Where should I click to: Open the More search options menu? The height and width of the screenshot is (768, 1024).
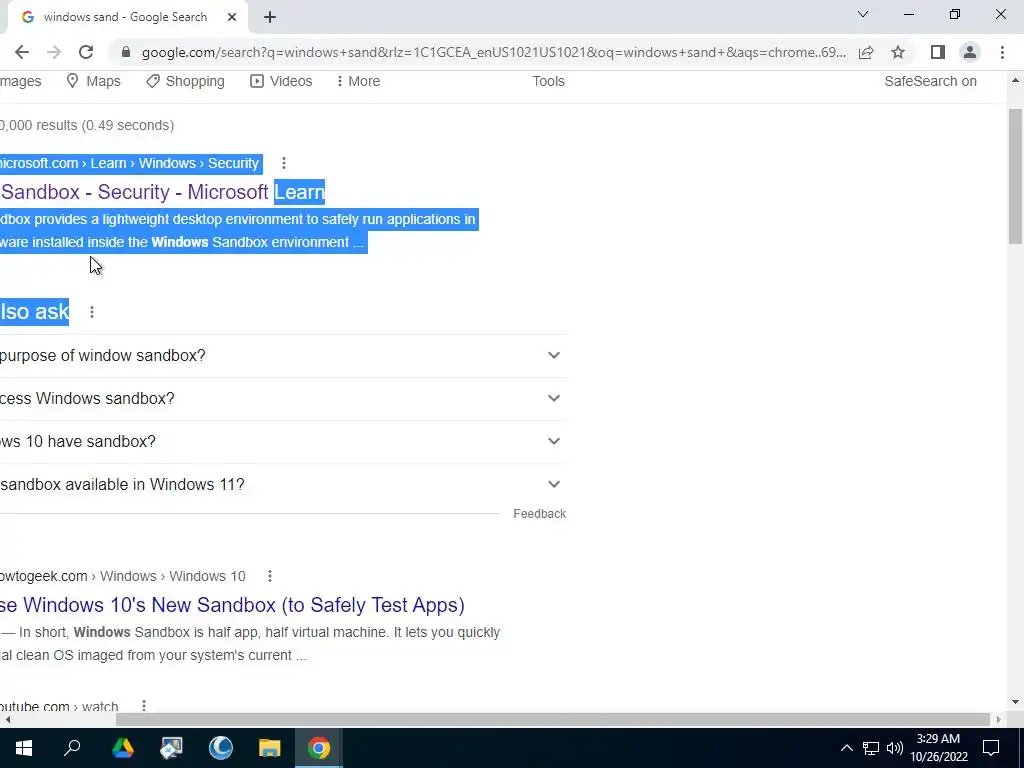click(x=358, y=81)
